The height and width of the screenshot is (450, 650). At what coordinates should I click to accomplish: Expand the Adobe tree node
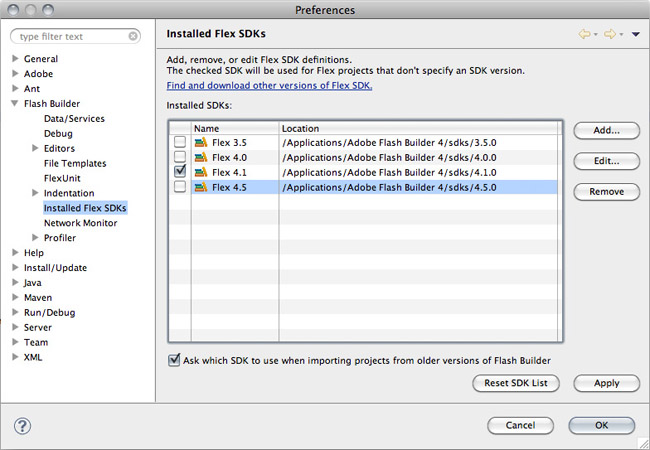pos(15,73)
